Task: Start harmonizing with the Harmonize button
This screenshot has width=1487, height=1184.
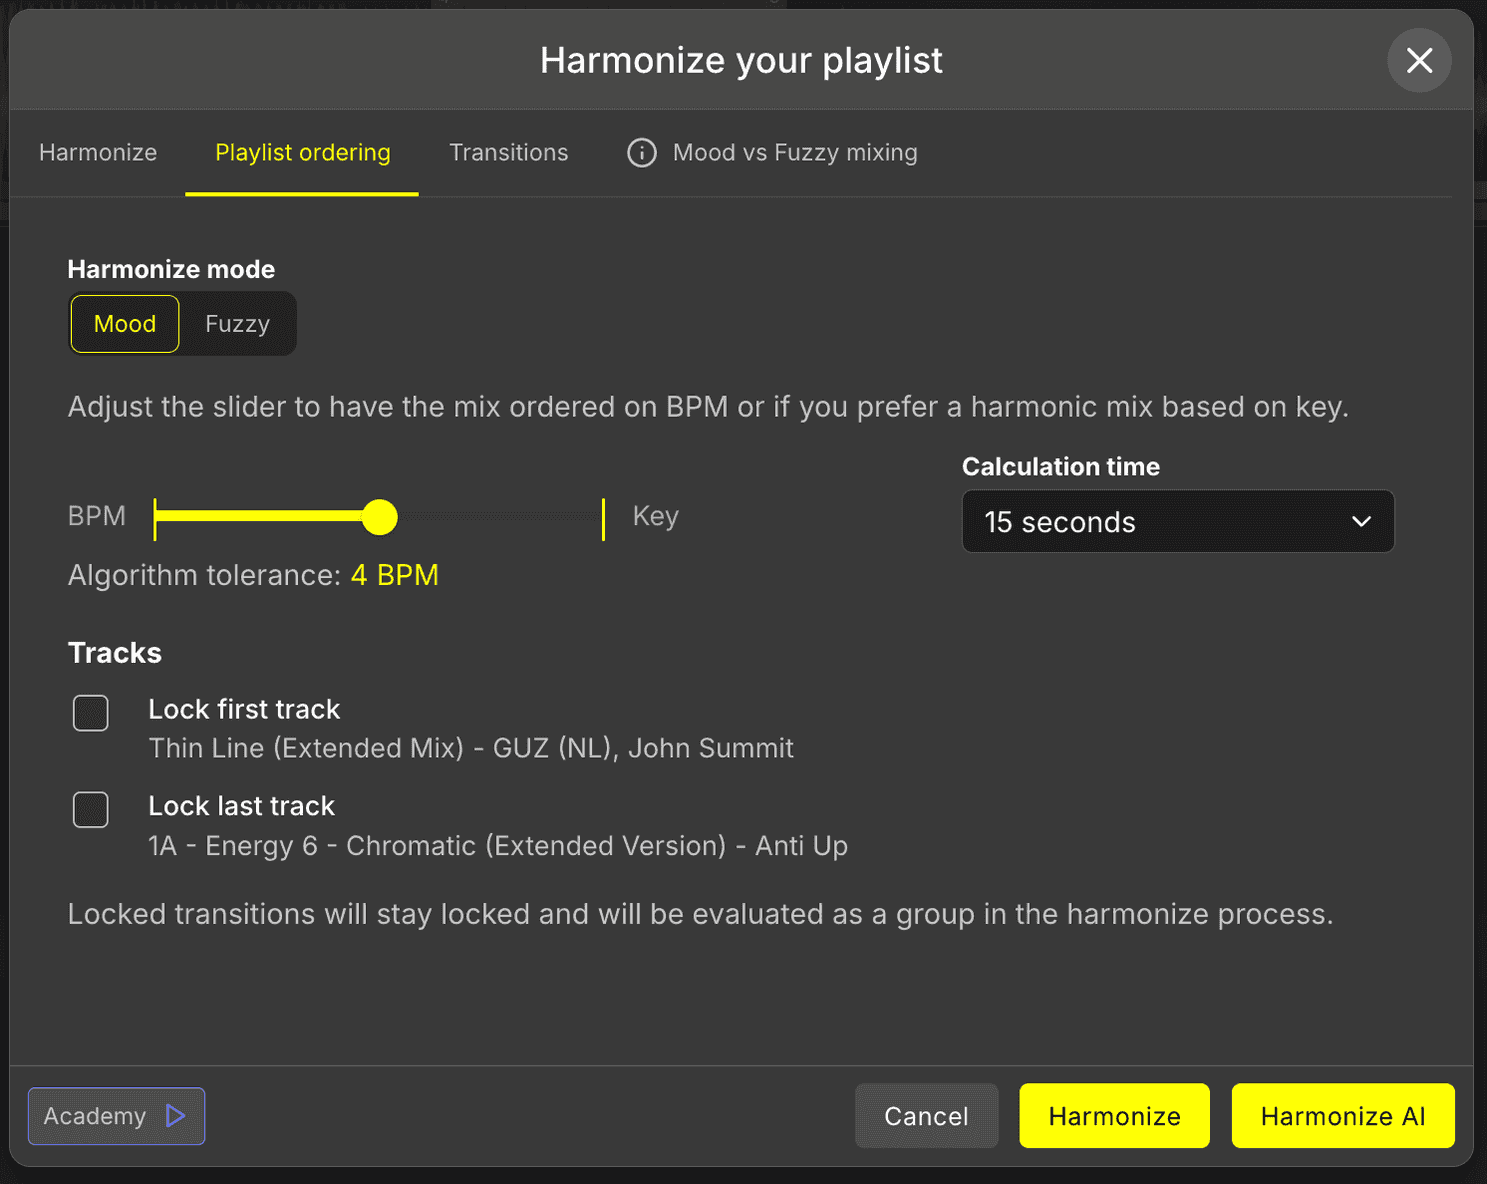Action: point(1113,1115)
